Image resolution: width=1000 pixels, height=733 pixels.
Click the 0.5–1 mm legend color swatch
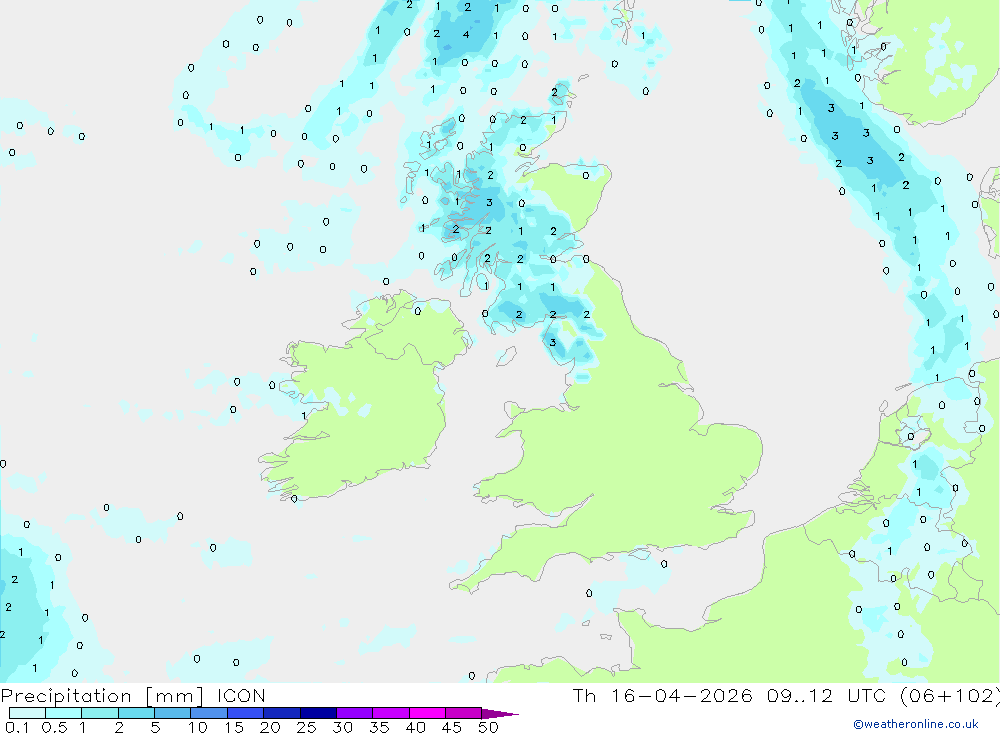pos(64,713)
